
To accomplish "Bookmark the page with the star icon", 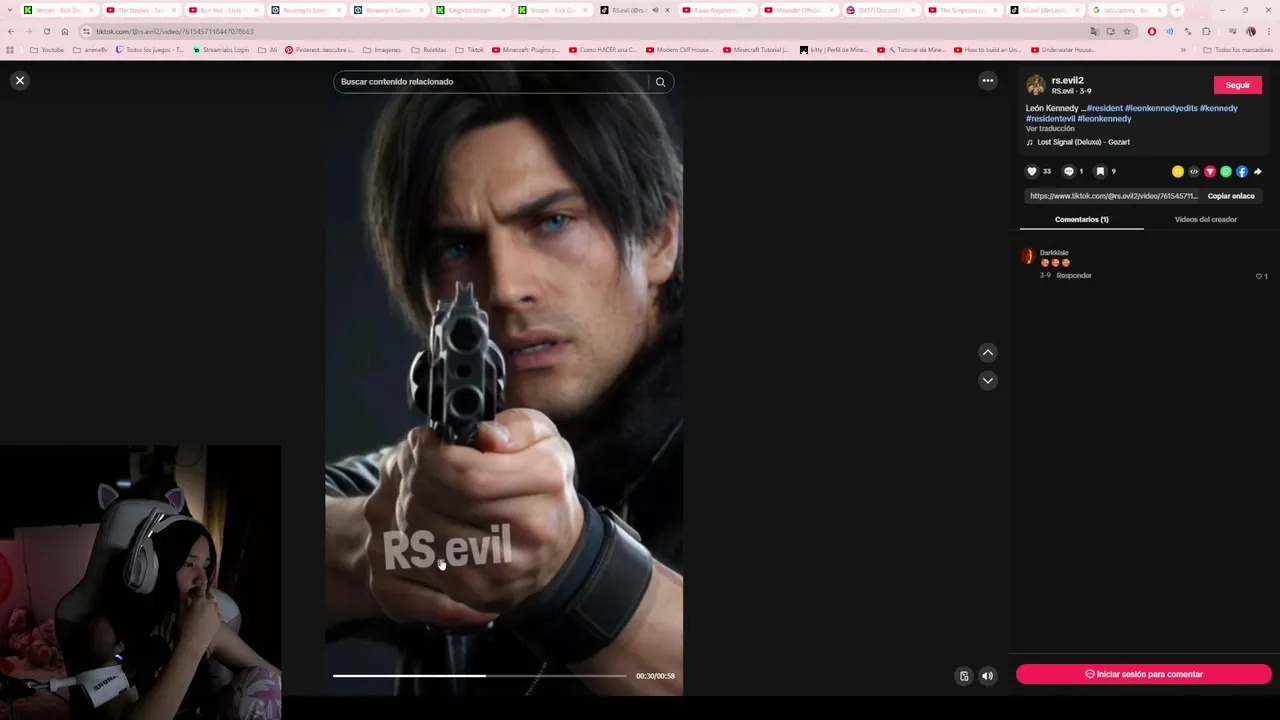I will [1126, 31].
